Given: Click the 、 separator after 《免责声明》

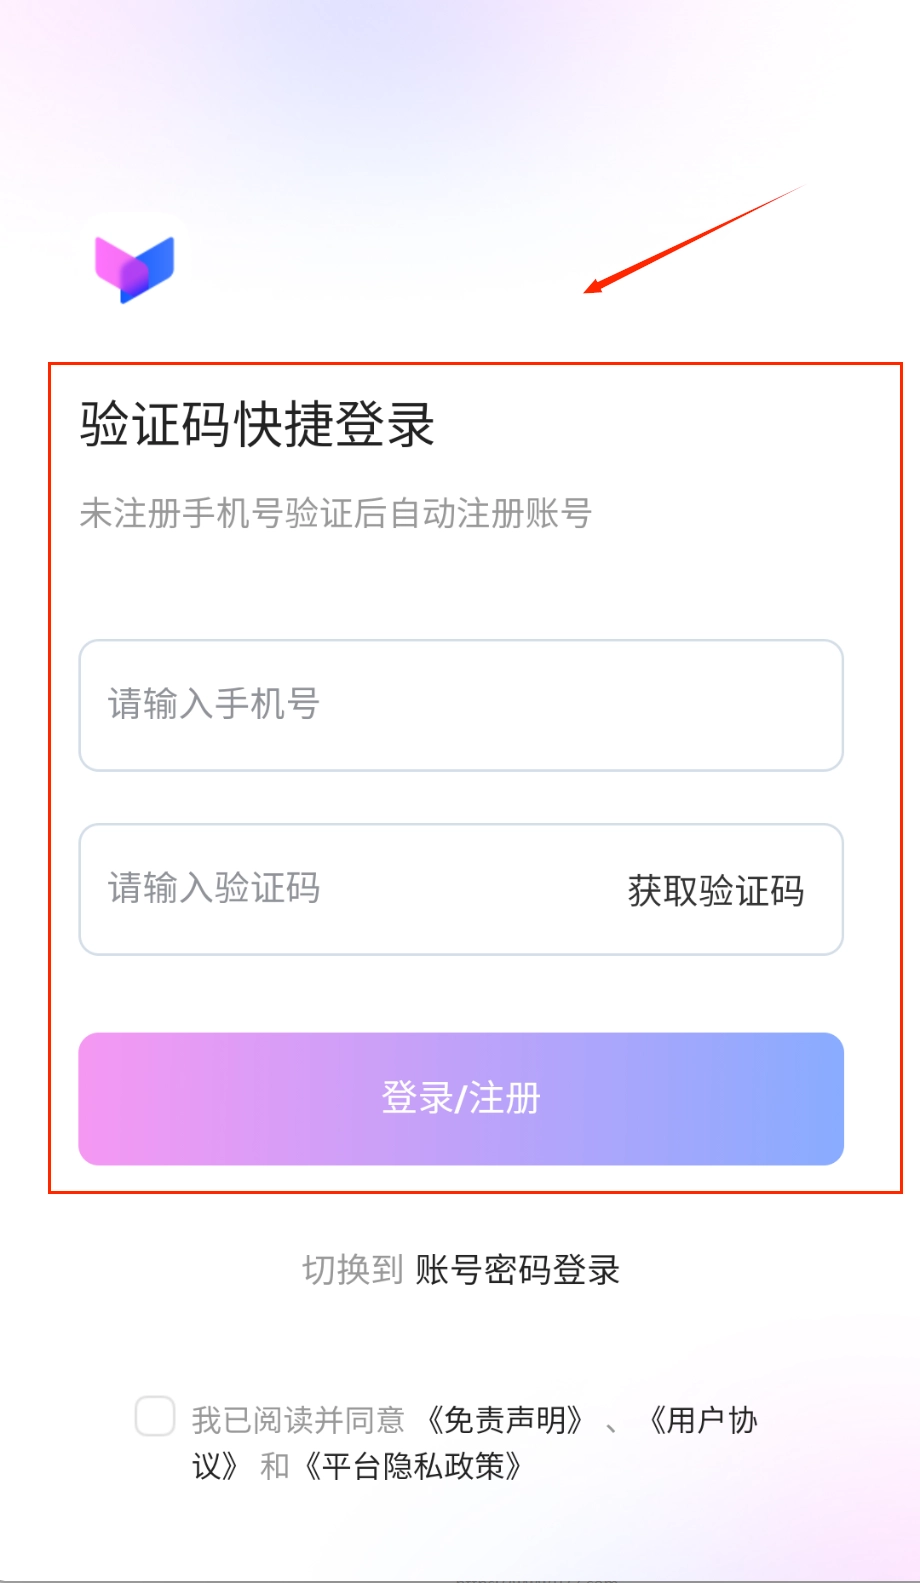Looking at the screenshot, I should (x=612, y=1422).
